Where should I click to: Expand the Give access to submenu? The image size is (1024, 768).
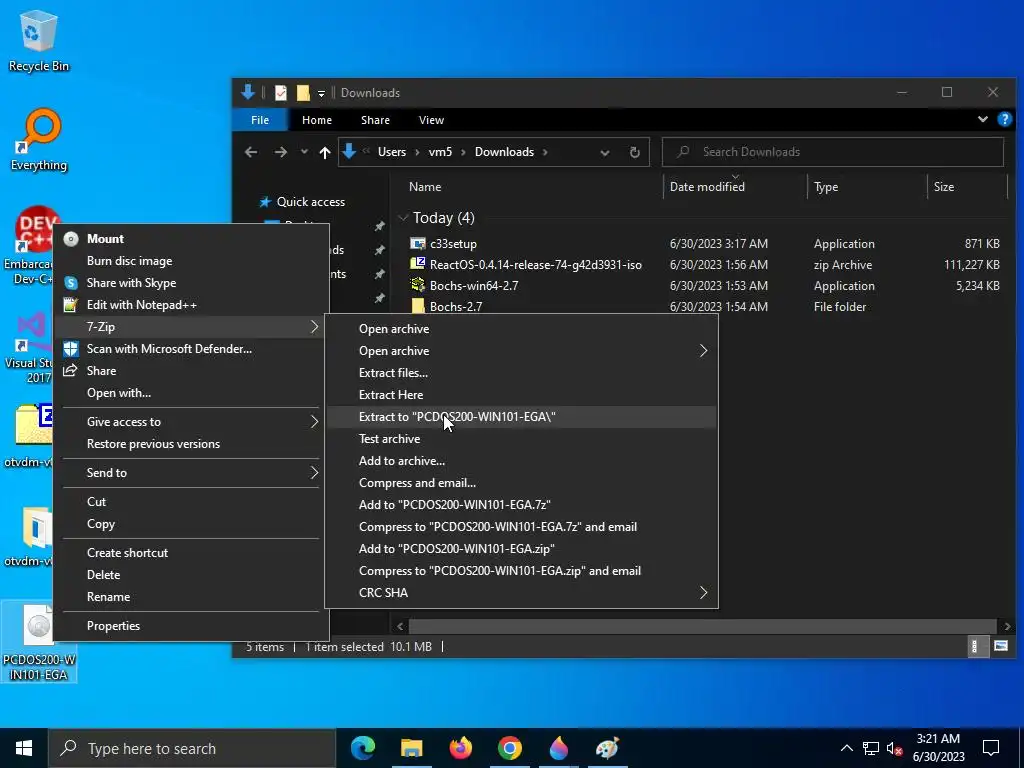(x=191, y=422)
